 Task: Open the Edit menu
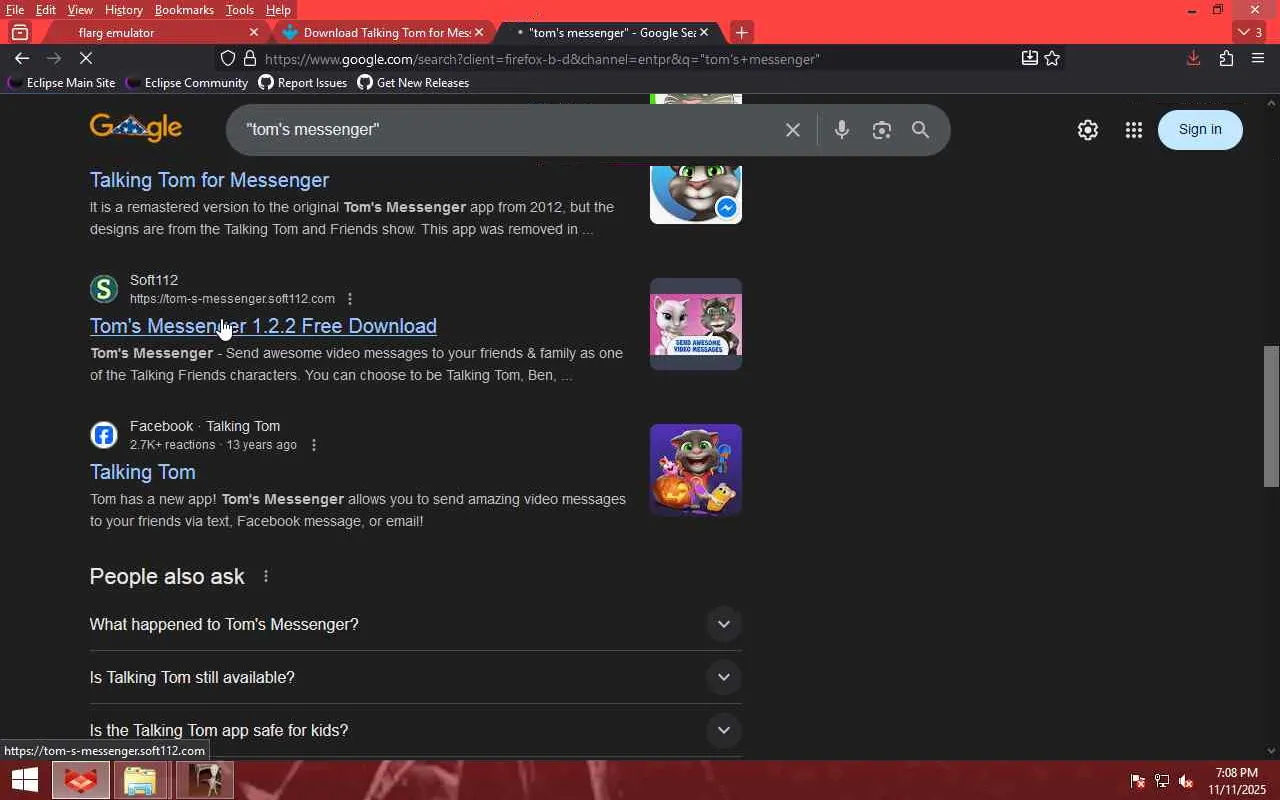46,9
